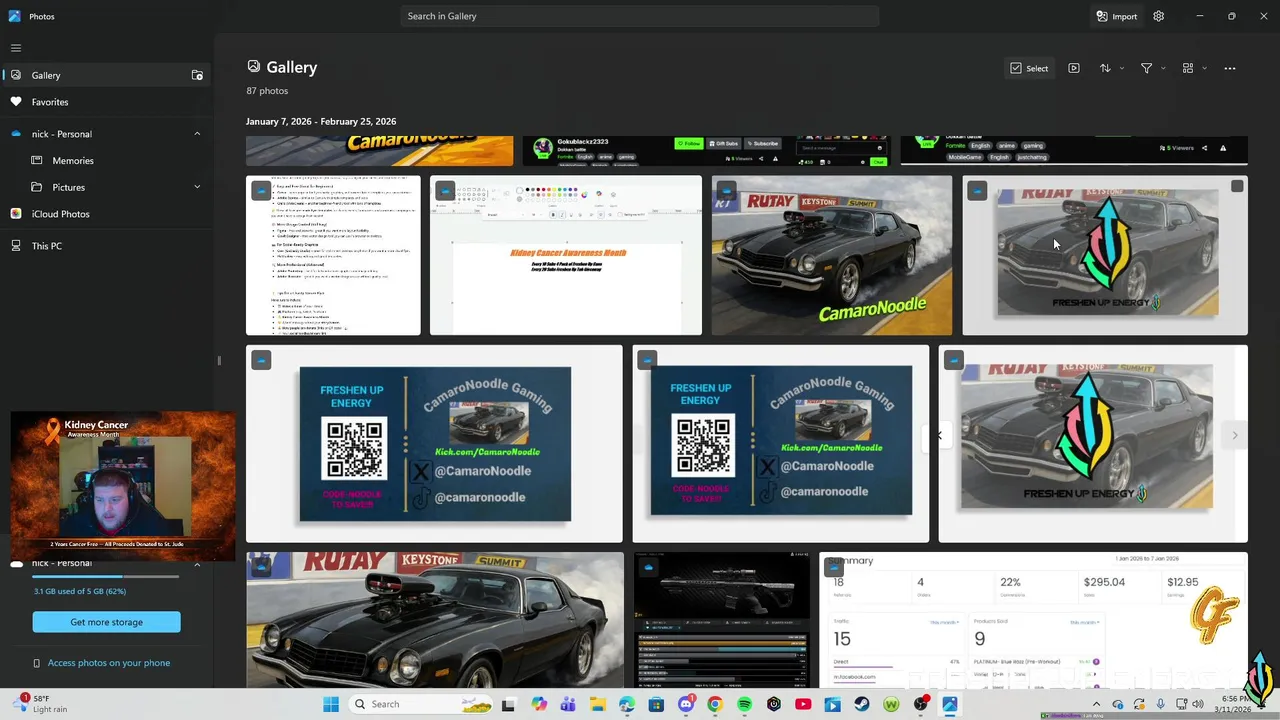
Task: Open Steam from the taskbar
Action: [862, 704]
